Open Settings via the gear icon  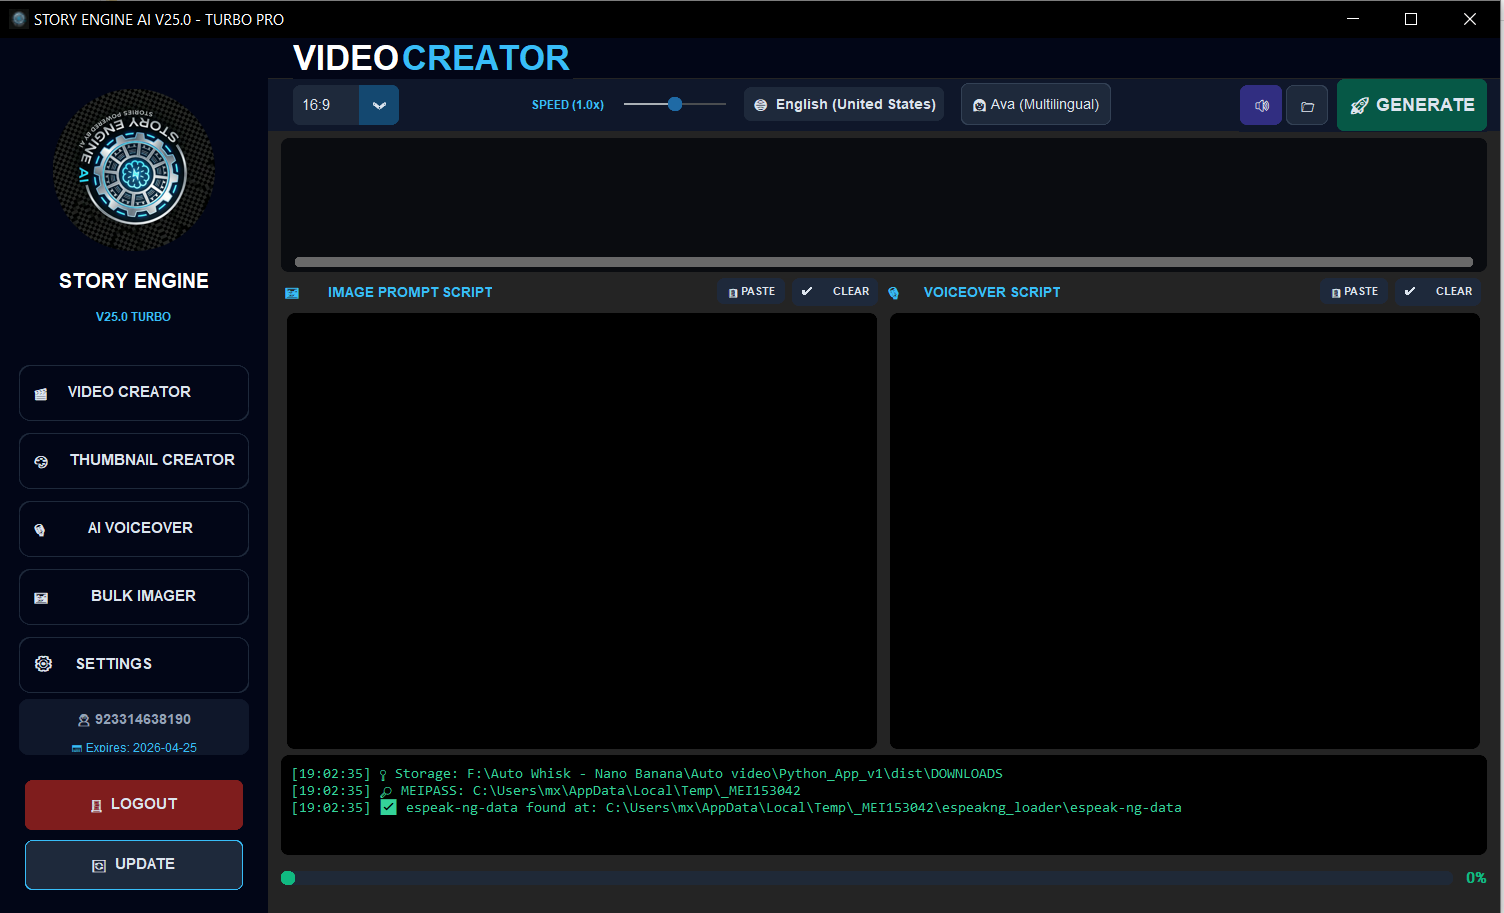click(43, 663)
